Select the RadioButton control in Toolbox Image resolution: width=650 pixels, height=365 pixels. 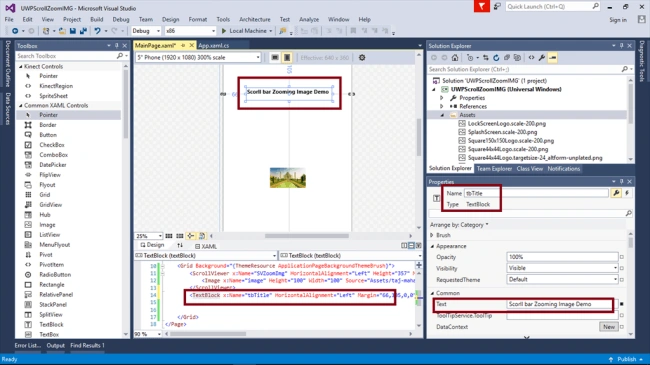pyautogui.click(x=55, y=275)
